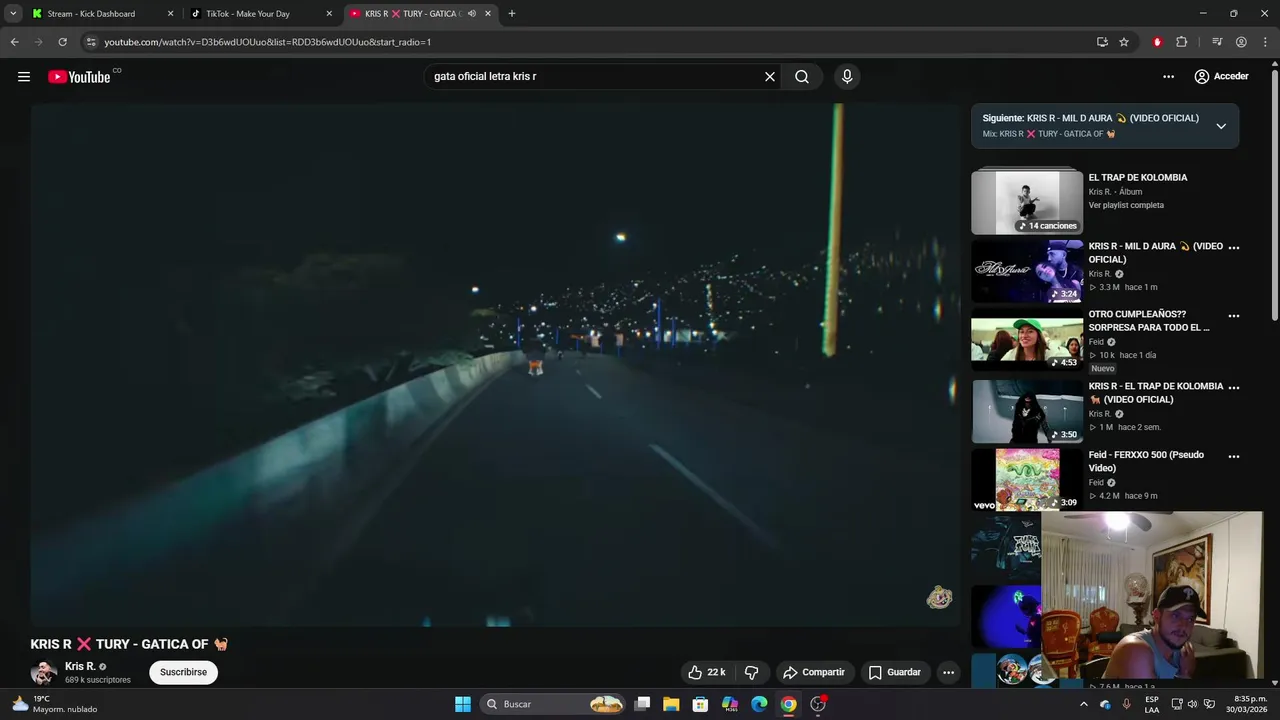
Task: Sign in with the Acceder button
Action: point(1221,77)
